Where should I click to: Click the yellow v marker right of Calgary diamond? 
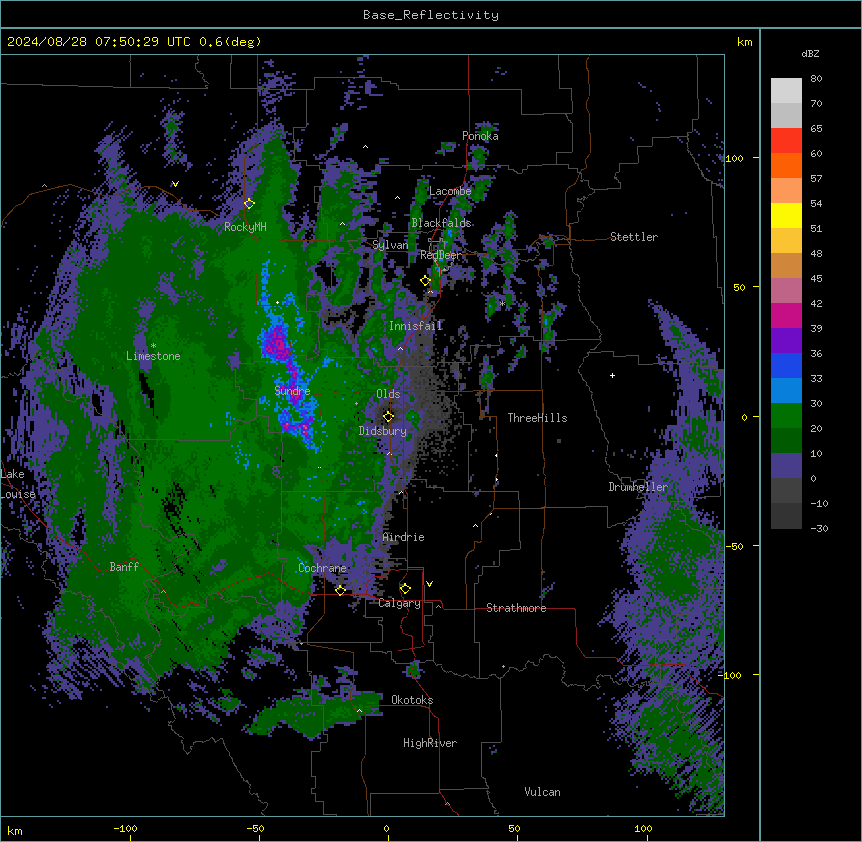pos(429,584)
